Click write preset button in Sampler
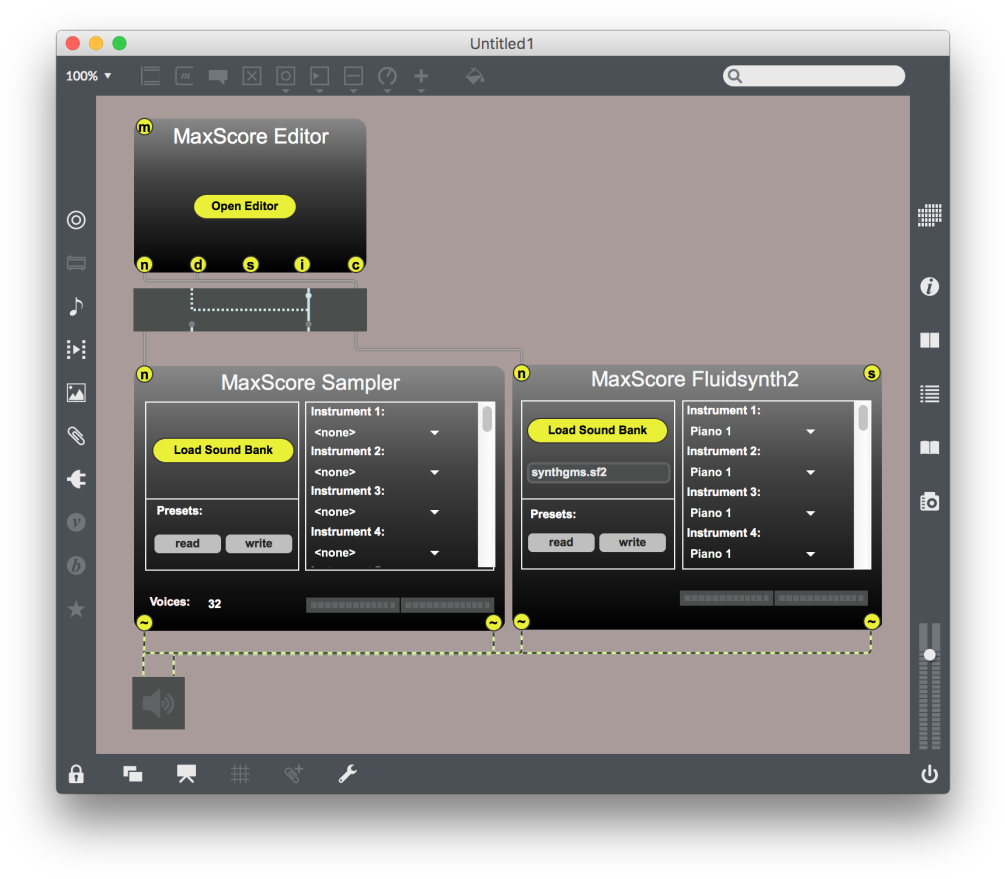The height and width of the screenshot is (879, 1005). tap(258, 543)
